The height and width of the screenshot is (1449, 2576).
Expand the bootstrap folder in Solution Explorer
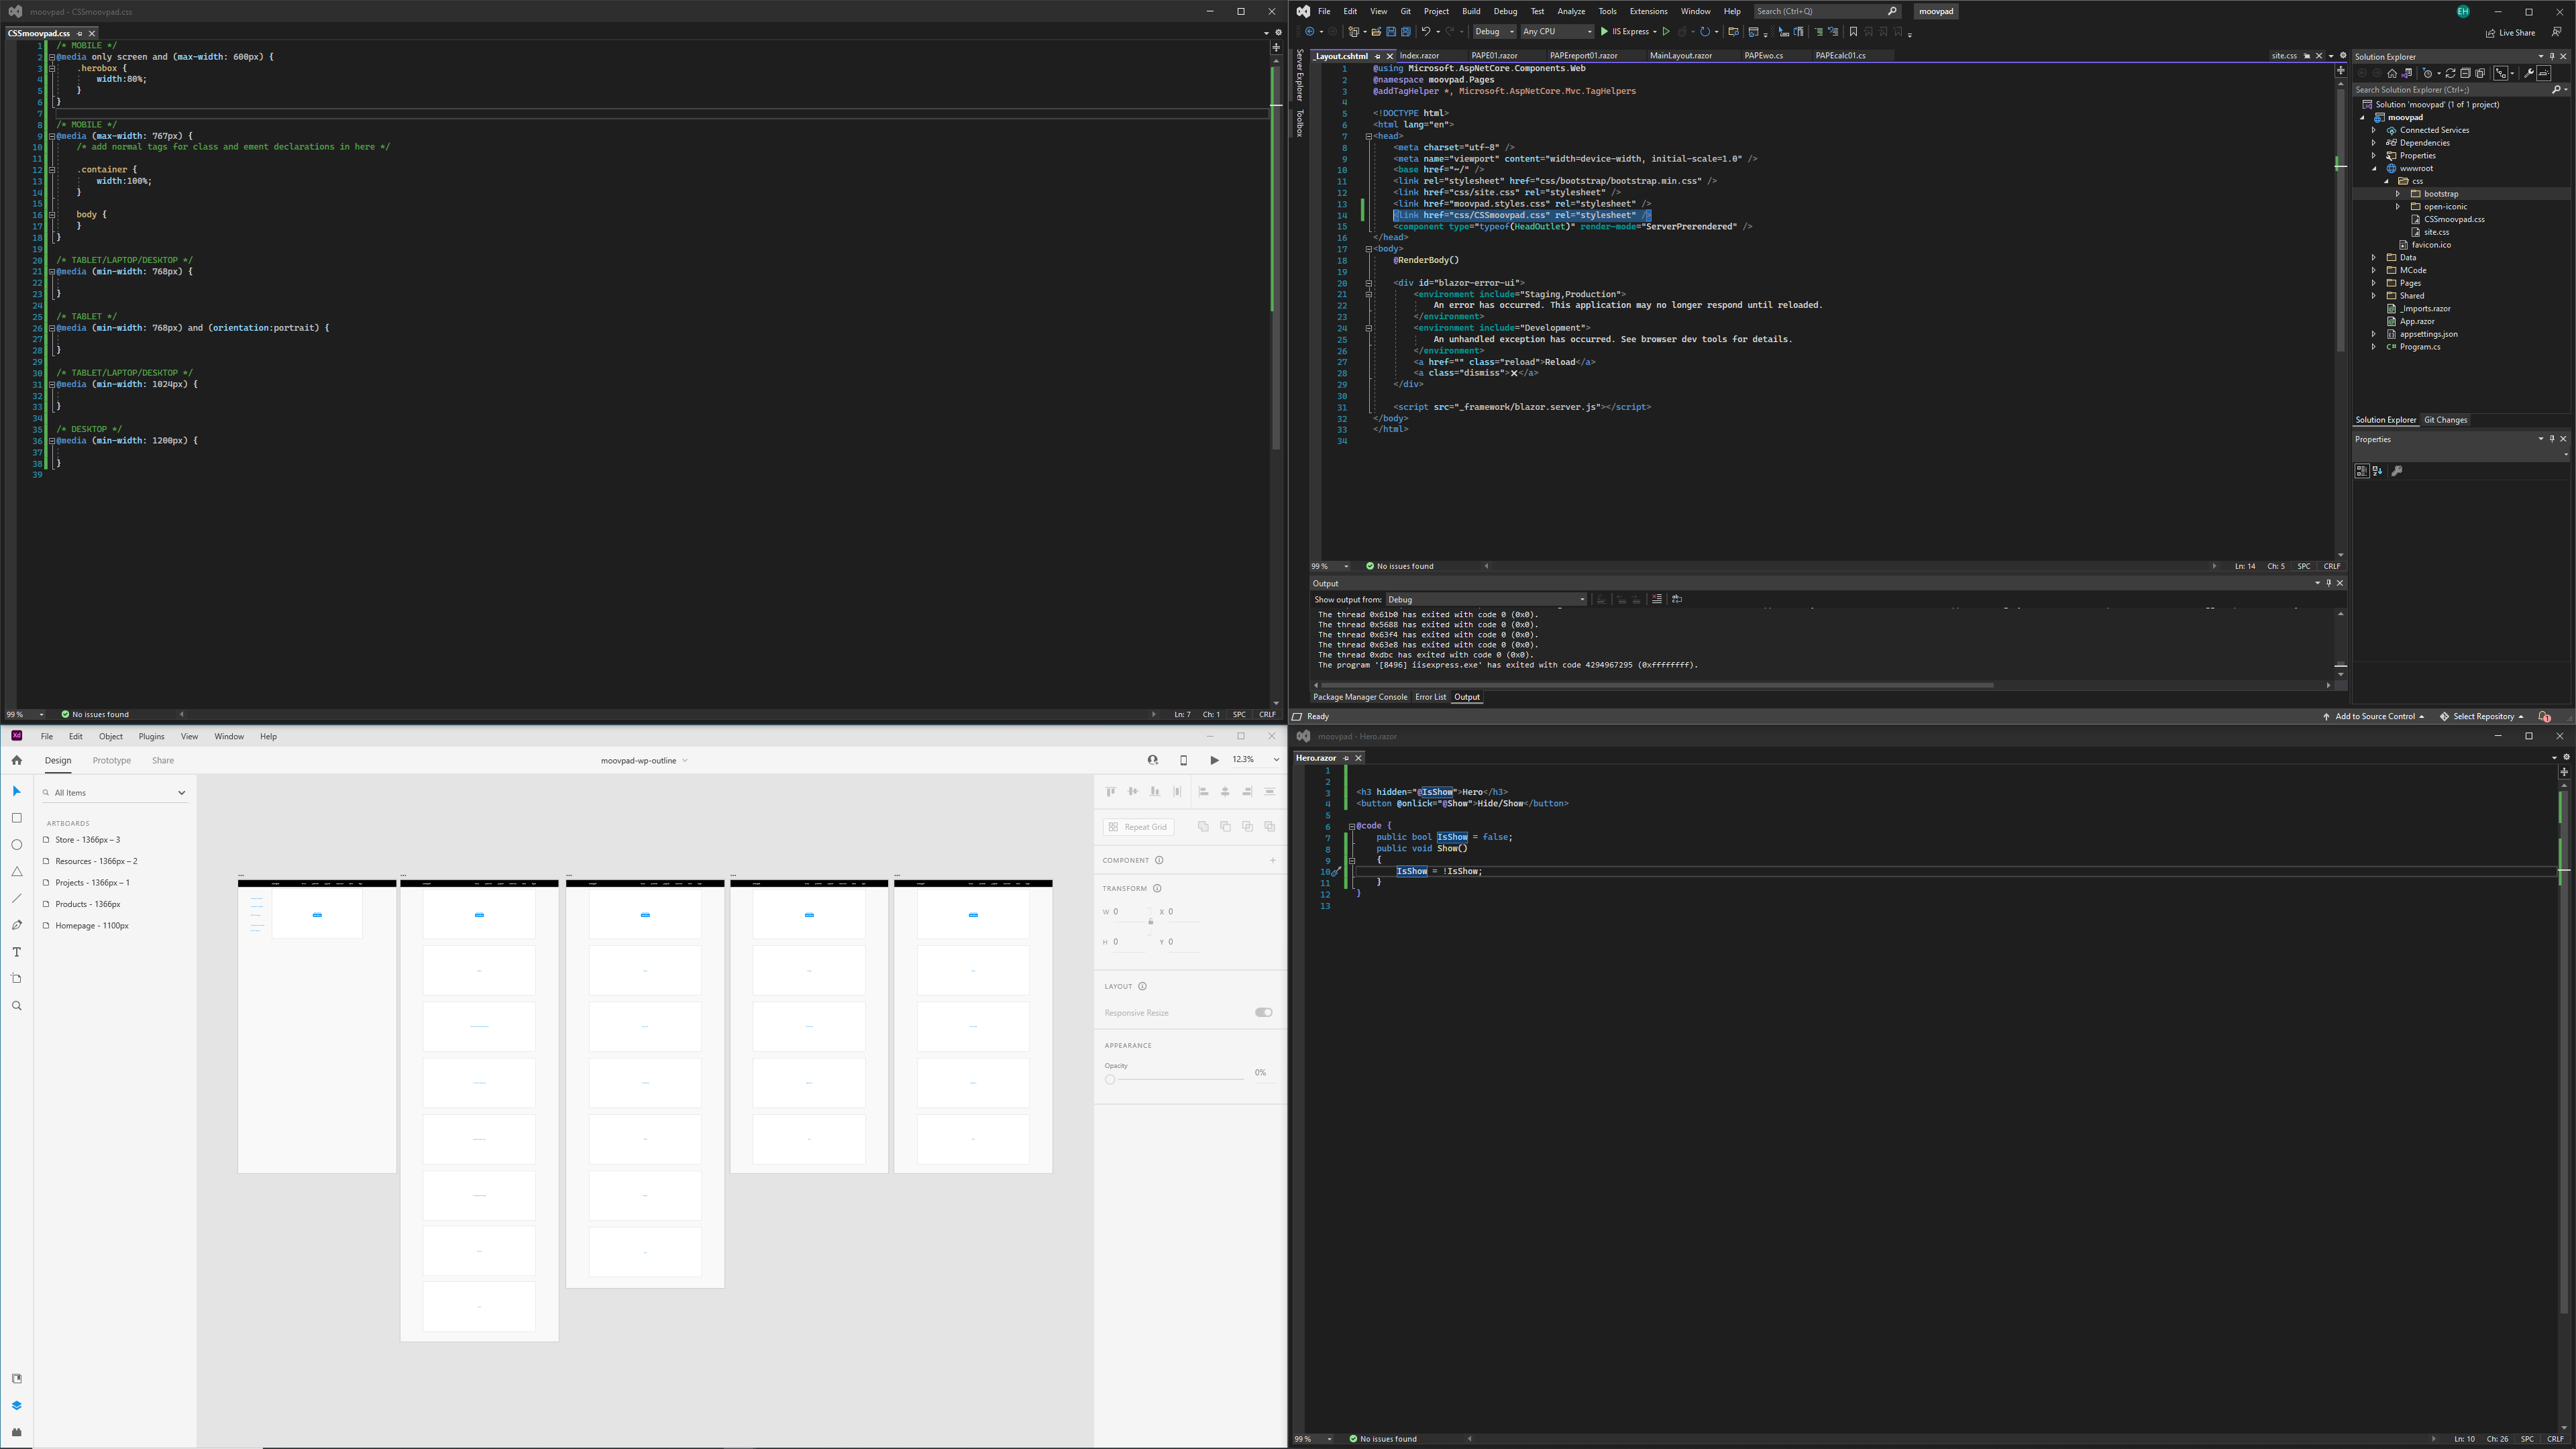[2398, 194]
